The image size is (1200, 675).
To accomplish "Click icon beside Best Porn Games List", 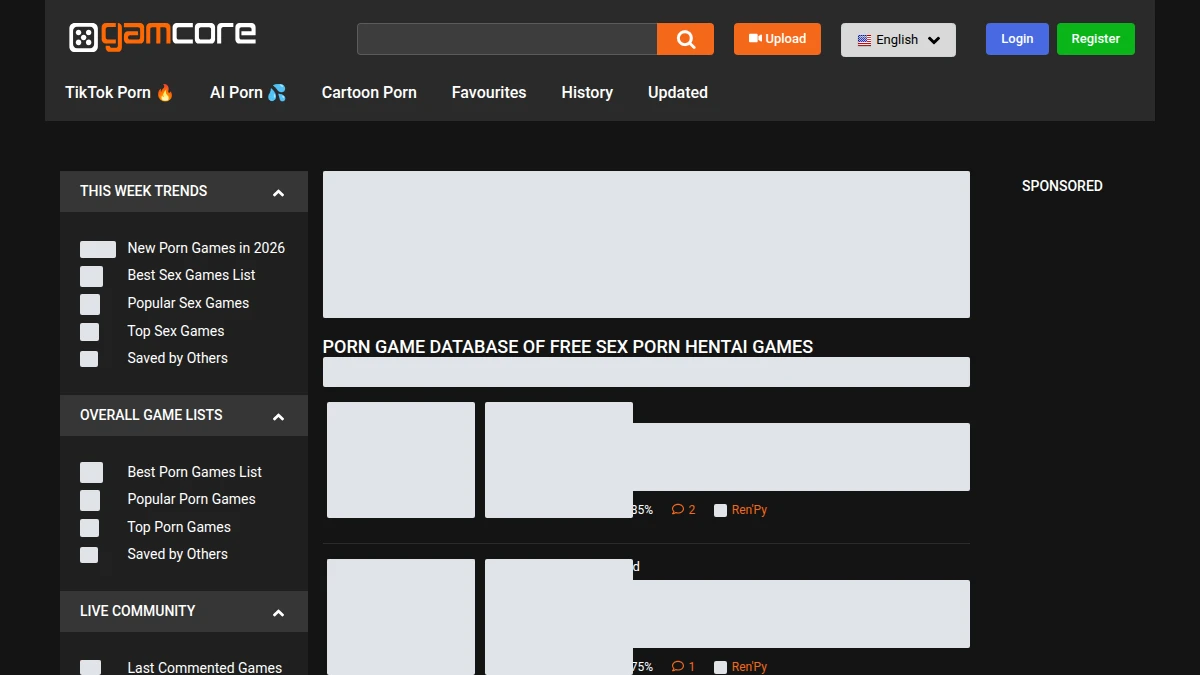I will tap(91, 472).
